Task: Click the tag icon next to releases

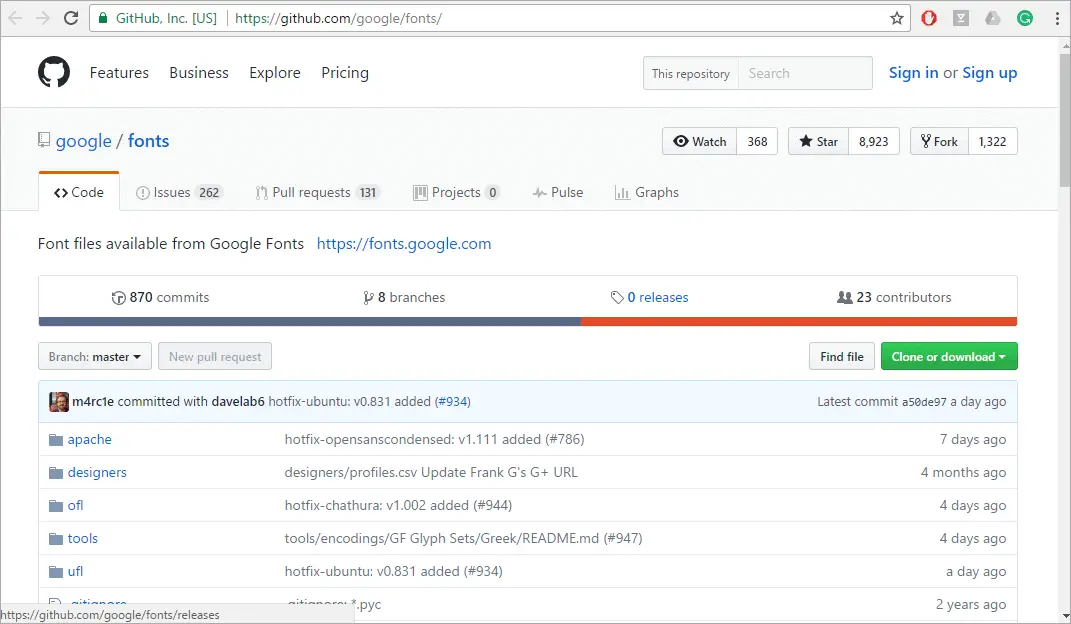Action: [617, 297]
